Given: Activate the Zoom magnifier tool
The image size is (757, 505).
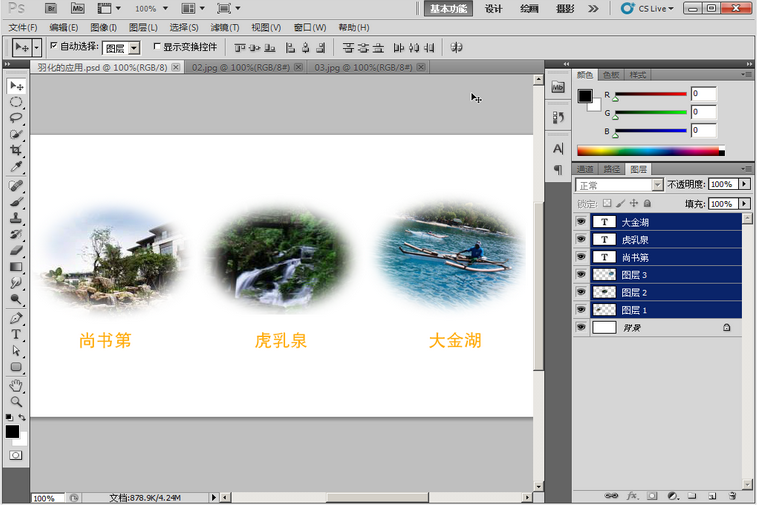Looking at the screenshot, I should 16,401.
